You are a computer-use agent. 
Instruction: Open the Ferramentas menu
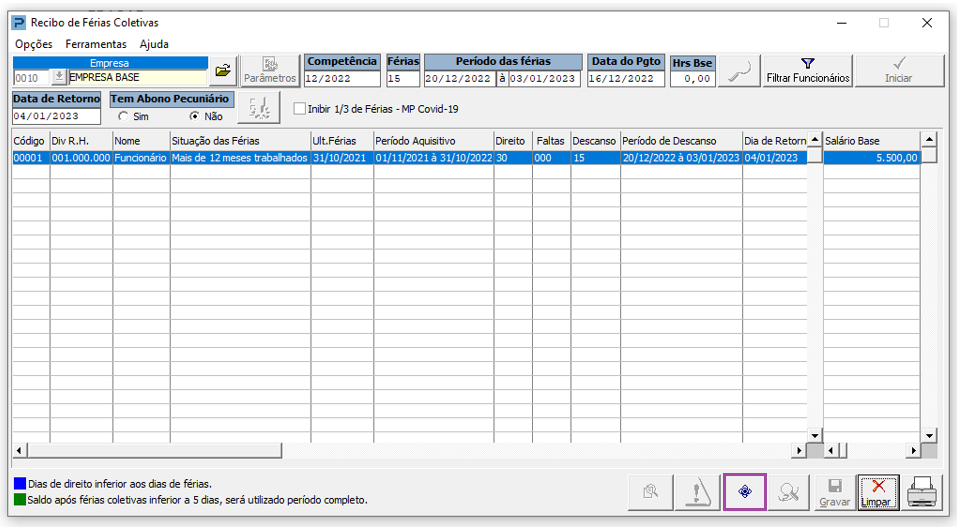coord(96,44)
